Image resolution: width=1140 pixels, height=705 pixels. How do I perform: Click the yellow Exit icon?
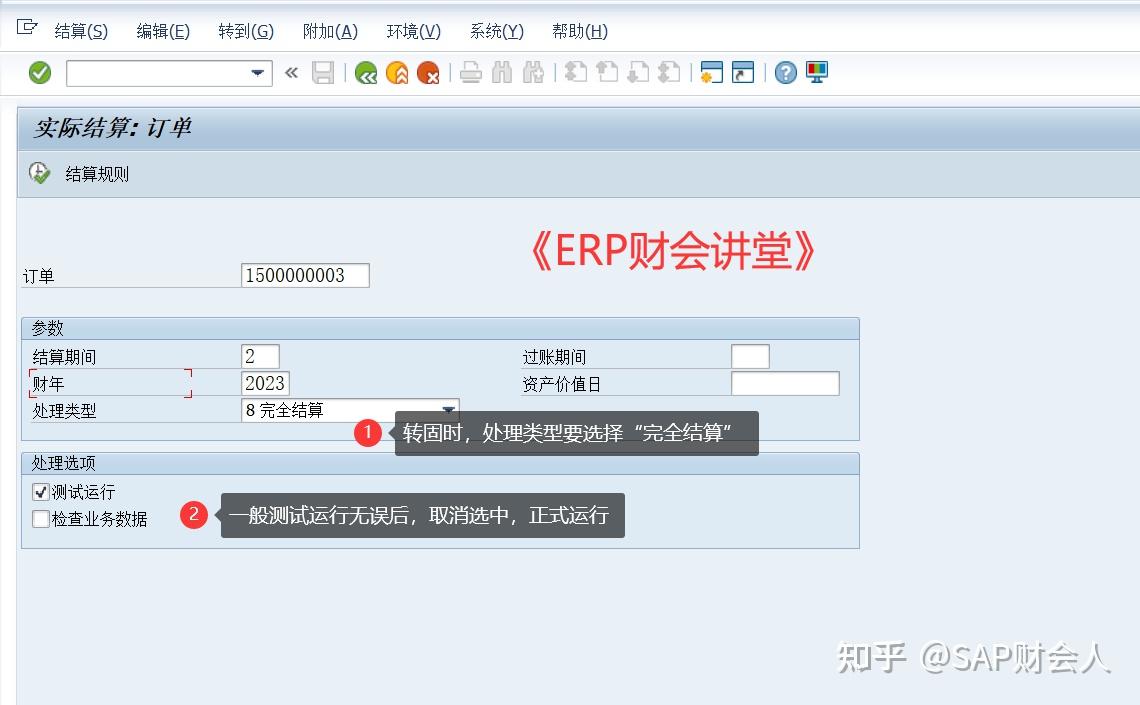(397, 72)
